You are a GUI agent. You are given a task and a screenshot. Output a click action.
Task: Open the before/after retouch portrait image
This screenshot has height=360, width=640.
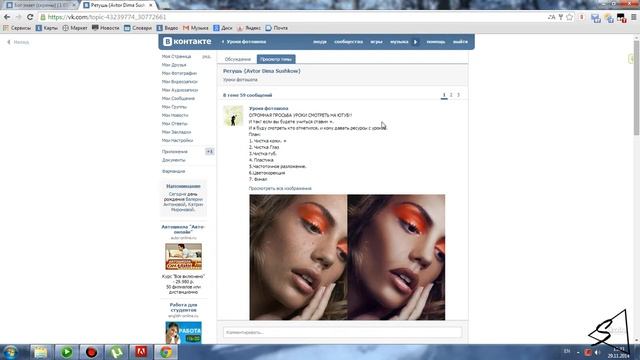pyautogui.click(x=347, y=257)
